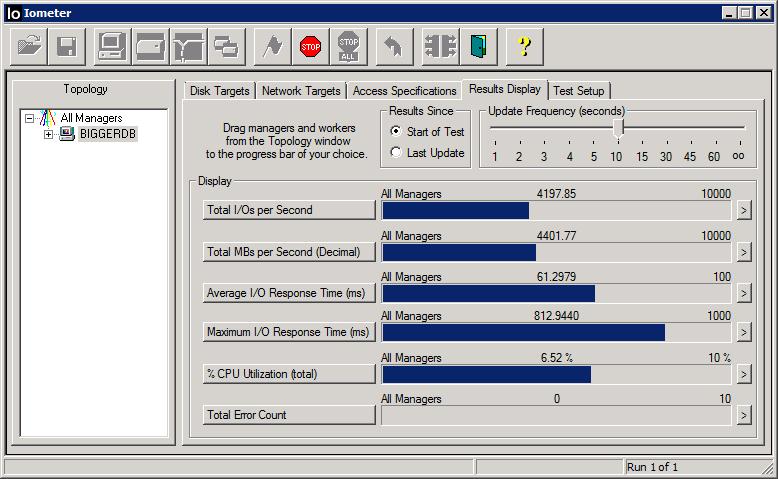Click Maximum I/O Response Time progress bar
778x479 pixels.
556,332
